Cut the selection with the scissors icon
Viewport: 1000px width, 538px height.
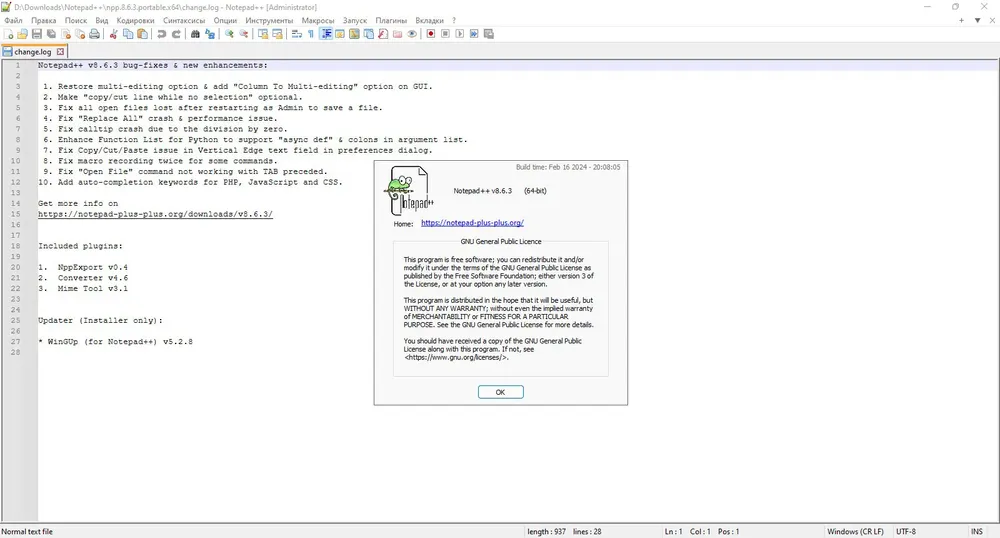click(x=114, y=34)
